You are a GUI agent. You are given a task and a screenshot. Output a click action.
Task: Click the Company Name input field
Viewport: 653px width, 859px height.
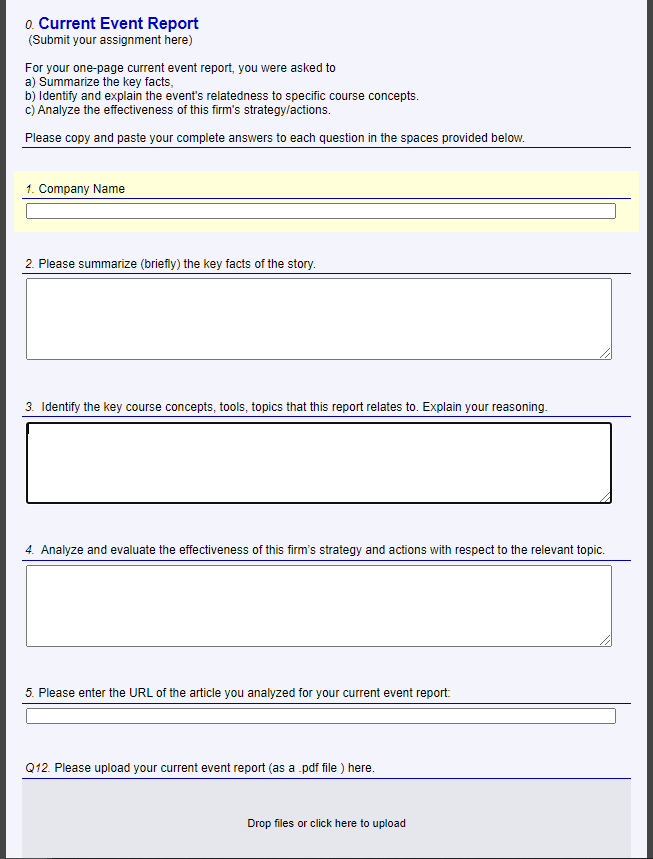click(320, 211)
